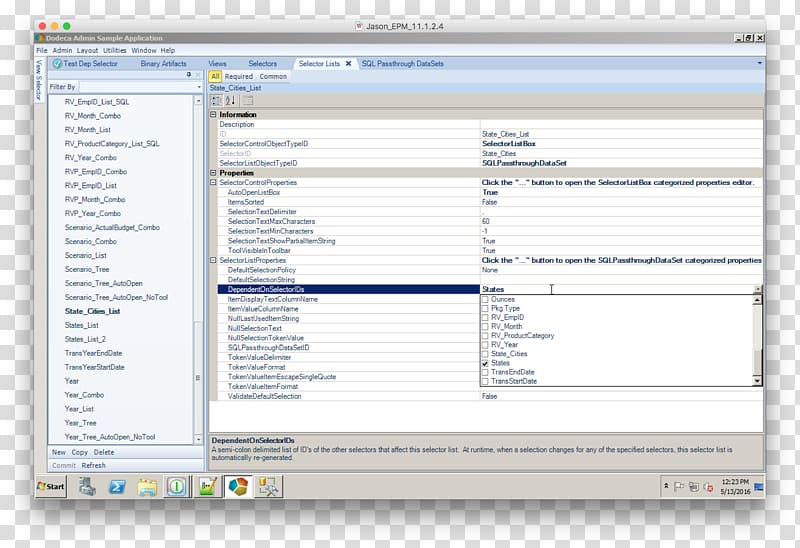Select States_List in the list
800x548 pixels.
pyautogui.click(x=82, y=326)
